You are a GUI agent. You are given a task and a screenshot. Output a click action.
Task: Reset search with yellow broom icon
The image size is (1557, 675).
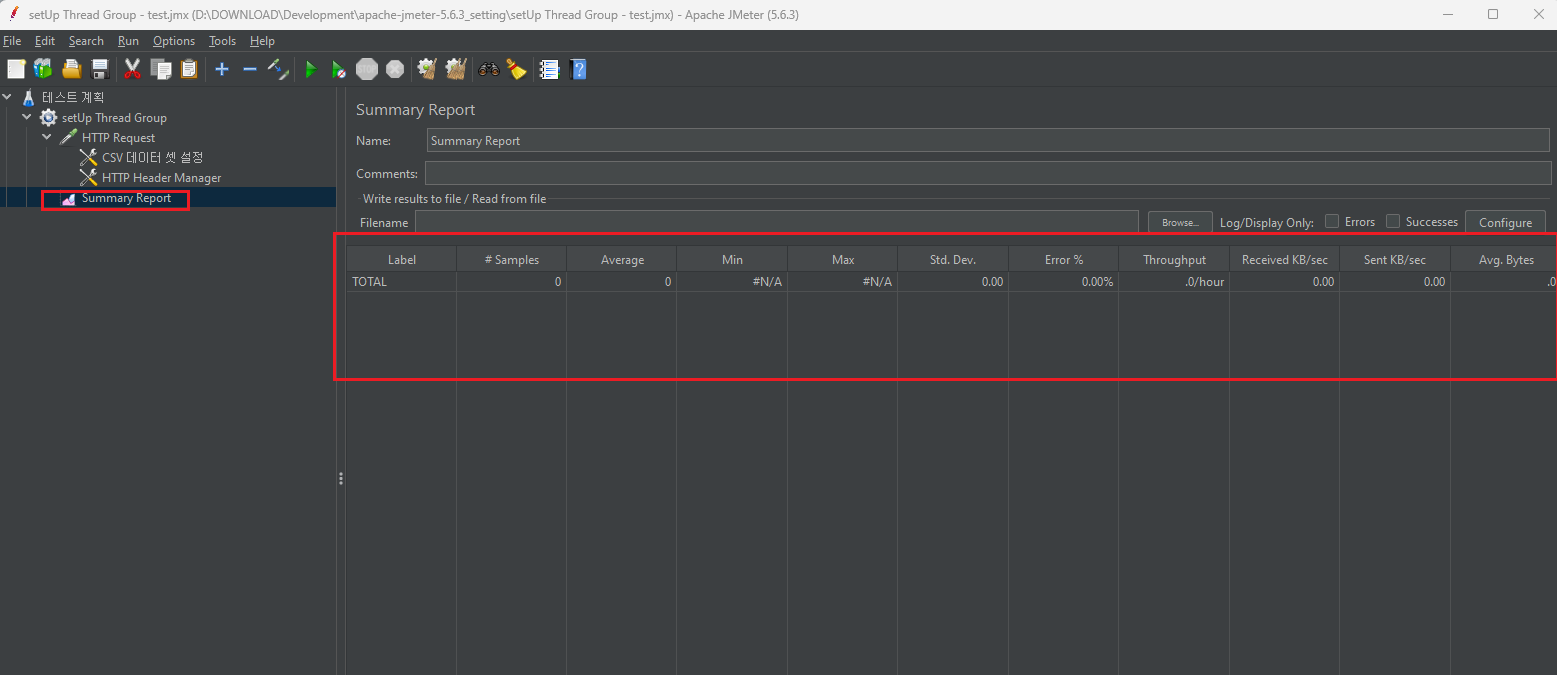coord(516,69)
